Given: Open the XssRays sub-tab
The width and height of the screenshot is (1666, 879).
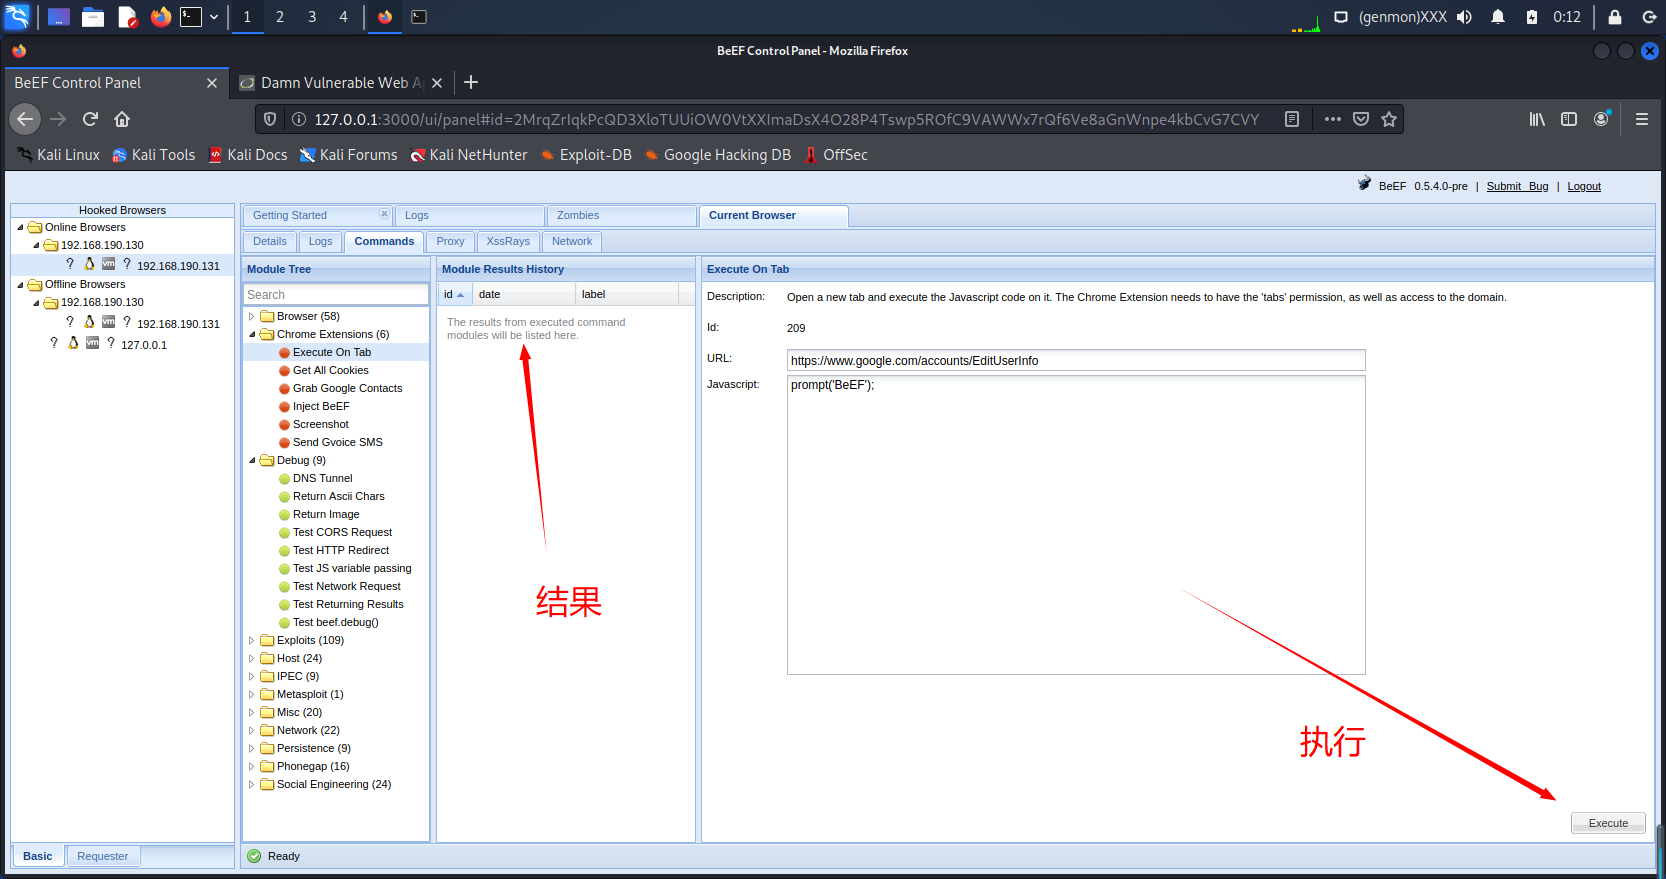Looking at the screenshot, I should (508, 241).
